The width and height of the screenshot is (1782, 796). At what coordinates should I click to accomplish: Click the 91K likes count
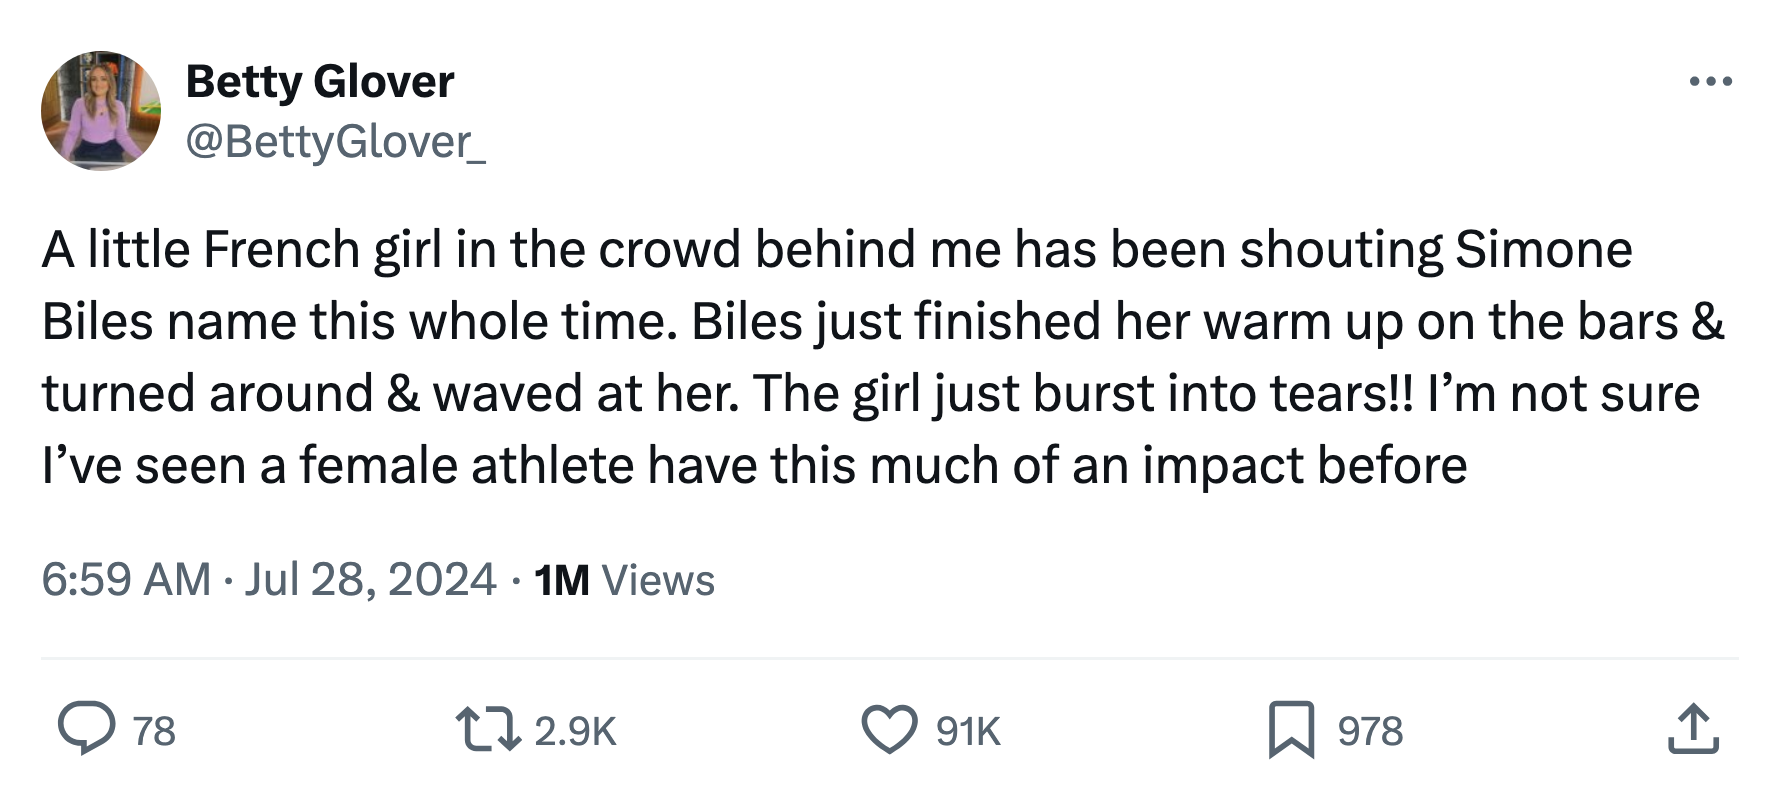(x=968, y=731)
